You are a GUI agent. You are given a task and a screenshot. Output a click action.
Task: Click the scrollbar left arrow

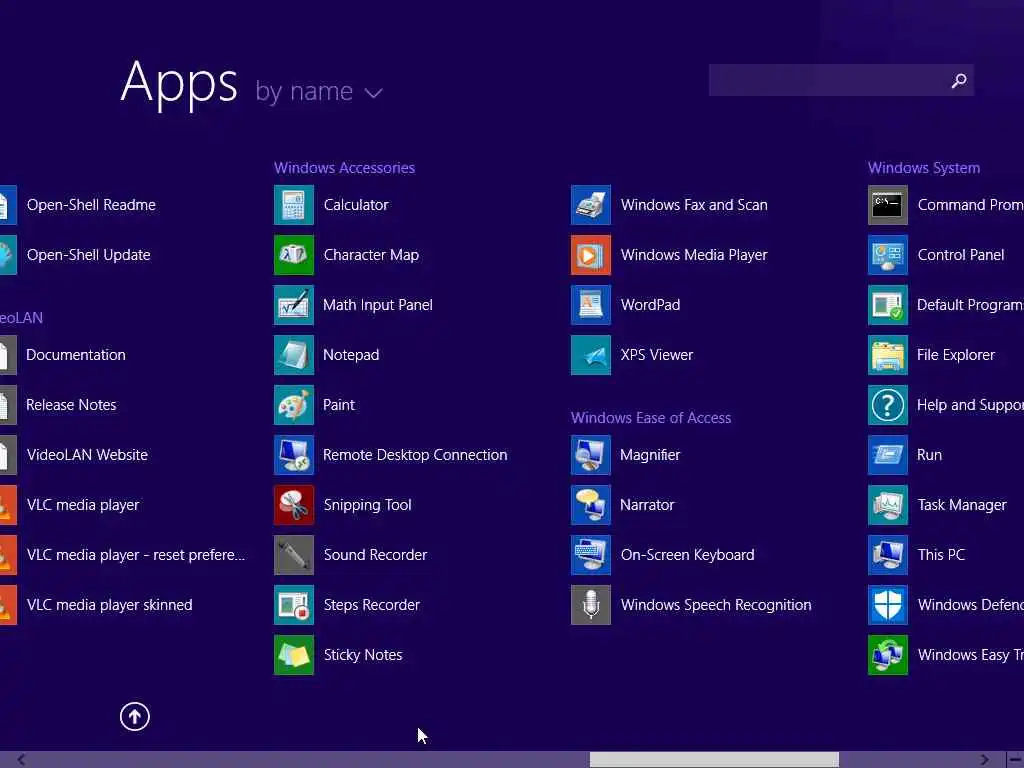click(x=22, y=760)
